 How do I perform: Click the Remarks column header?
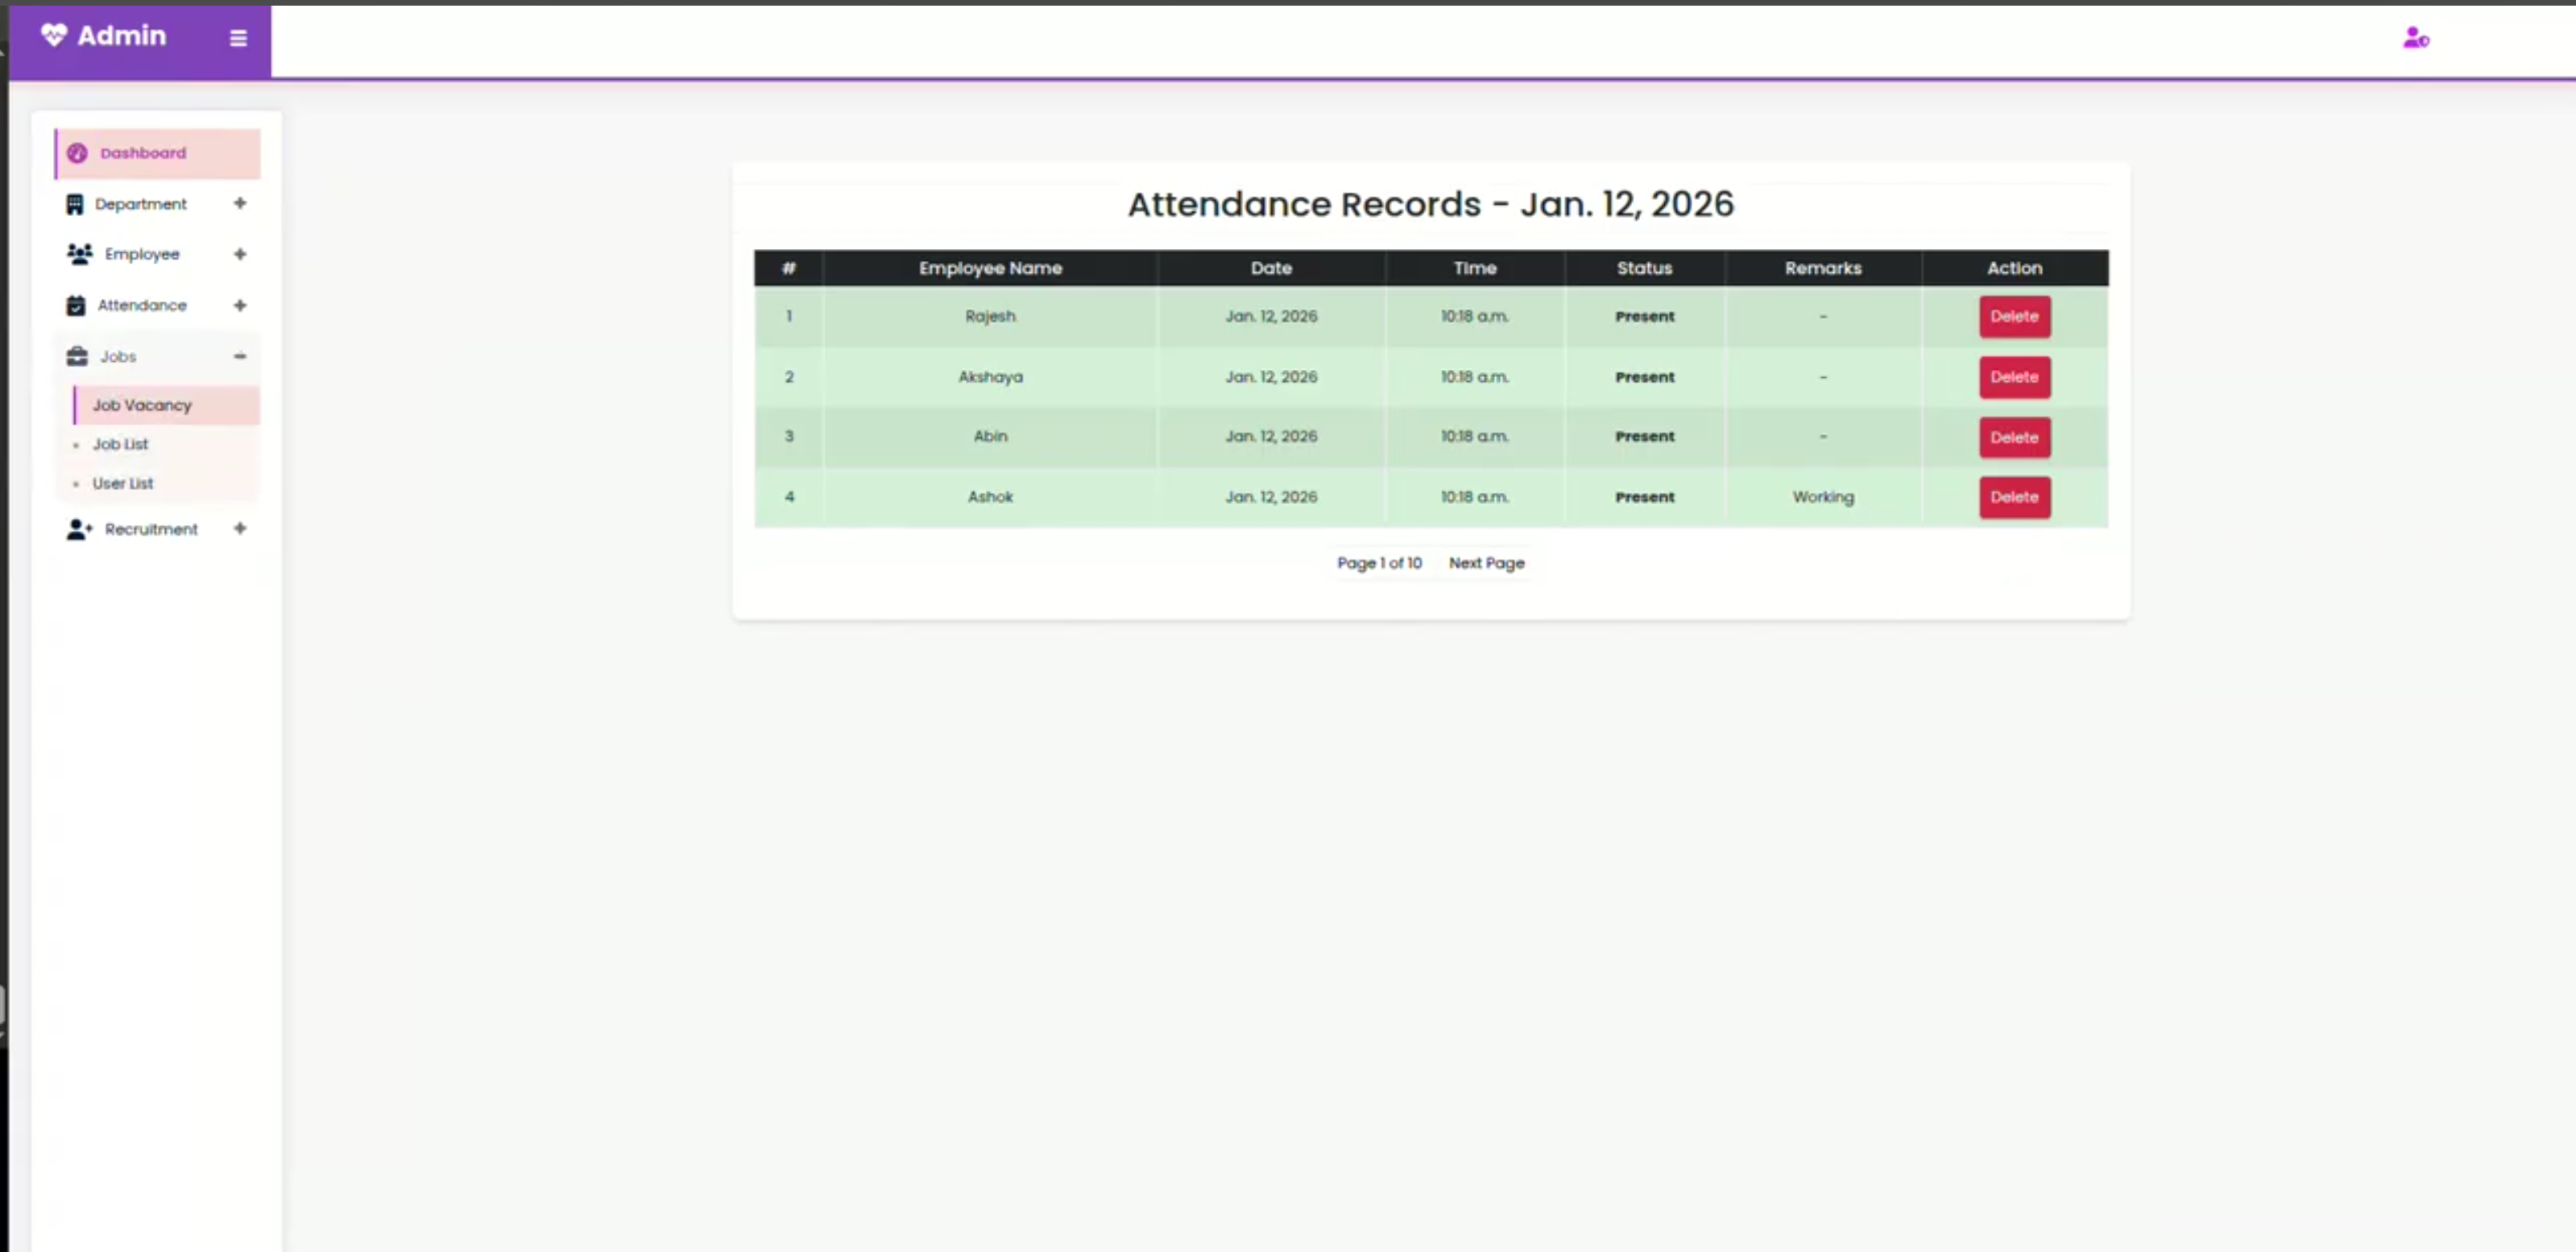coord(1823,268)
